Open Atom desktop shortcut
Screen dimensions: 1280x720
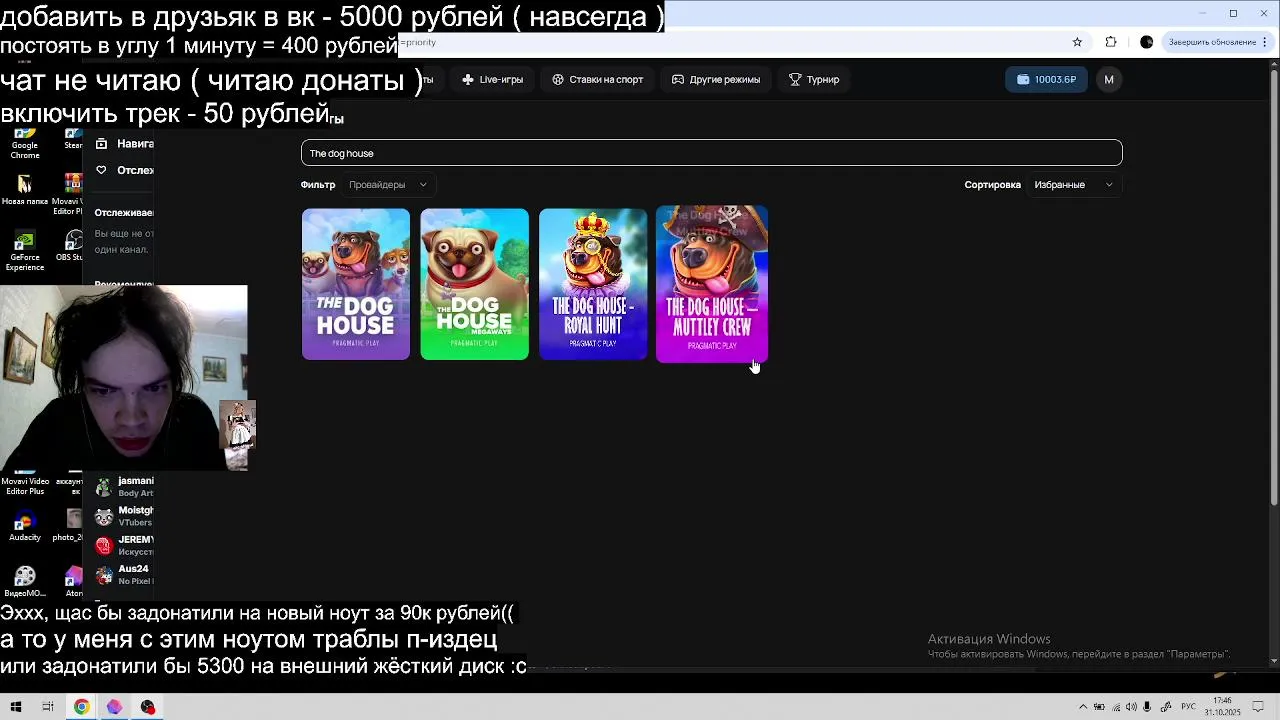click(x=73, y=582)
